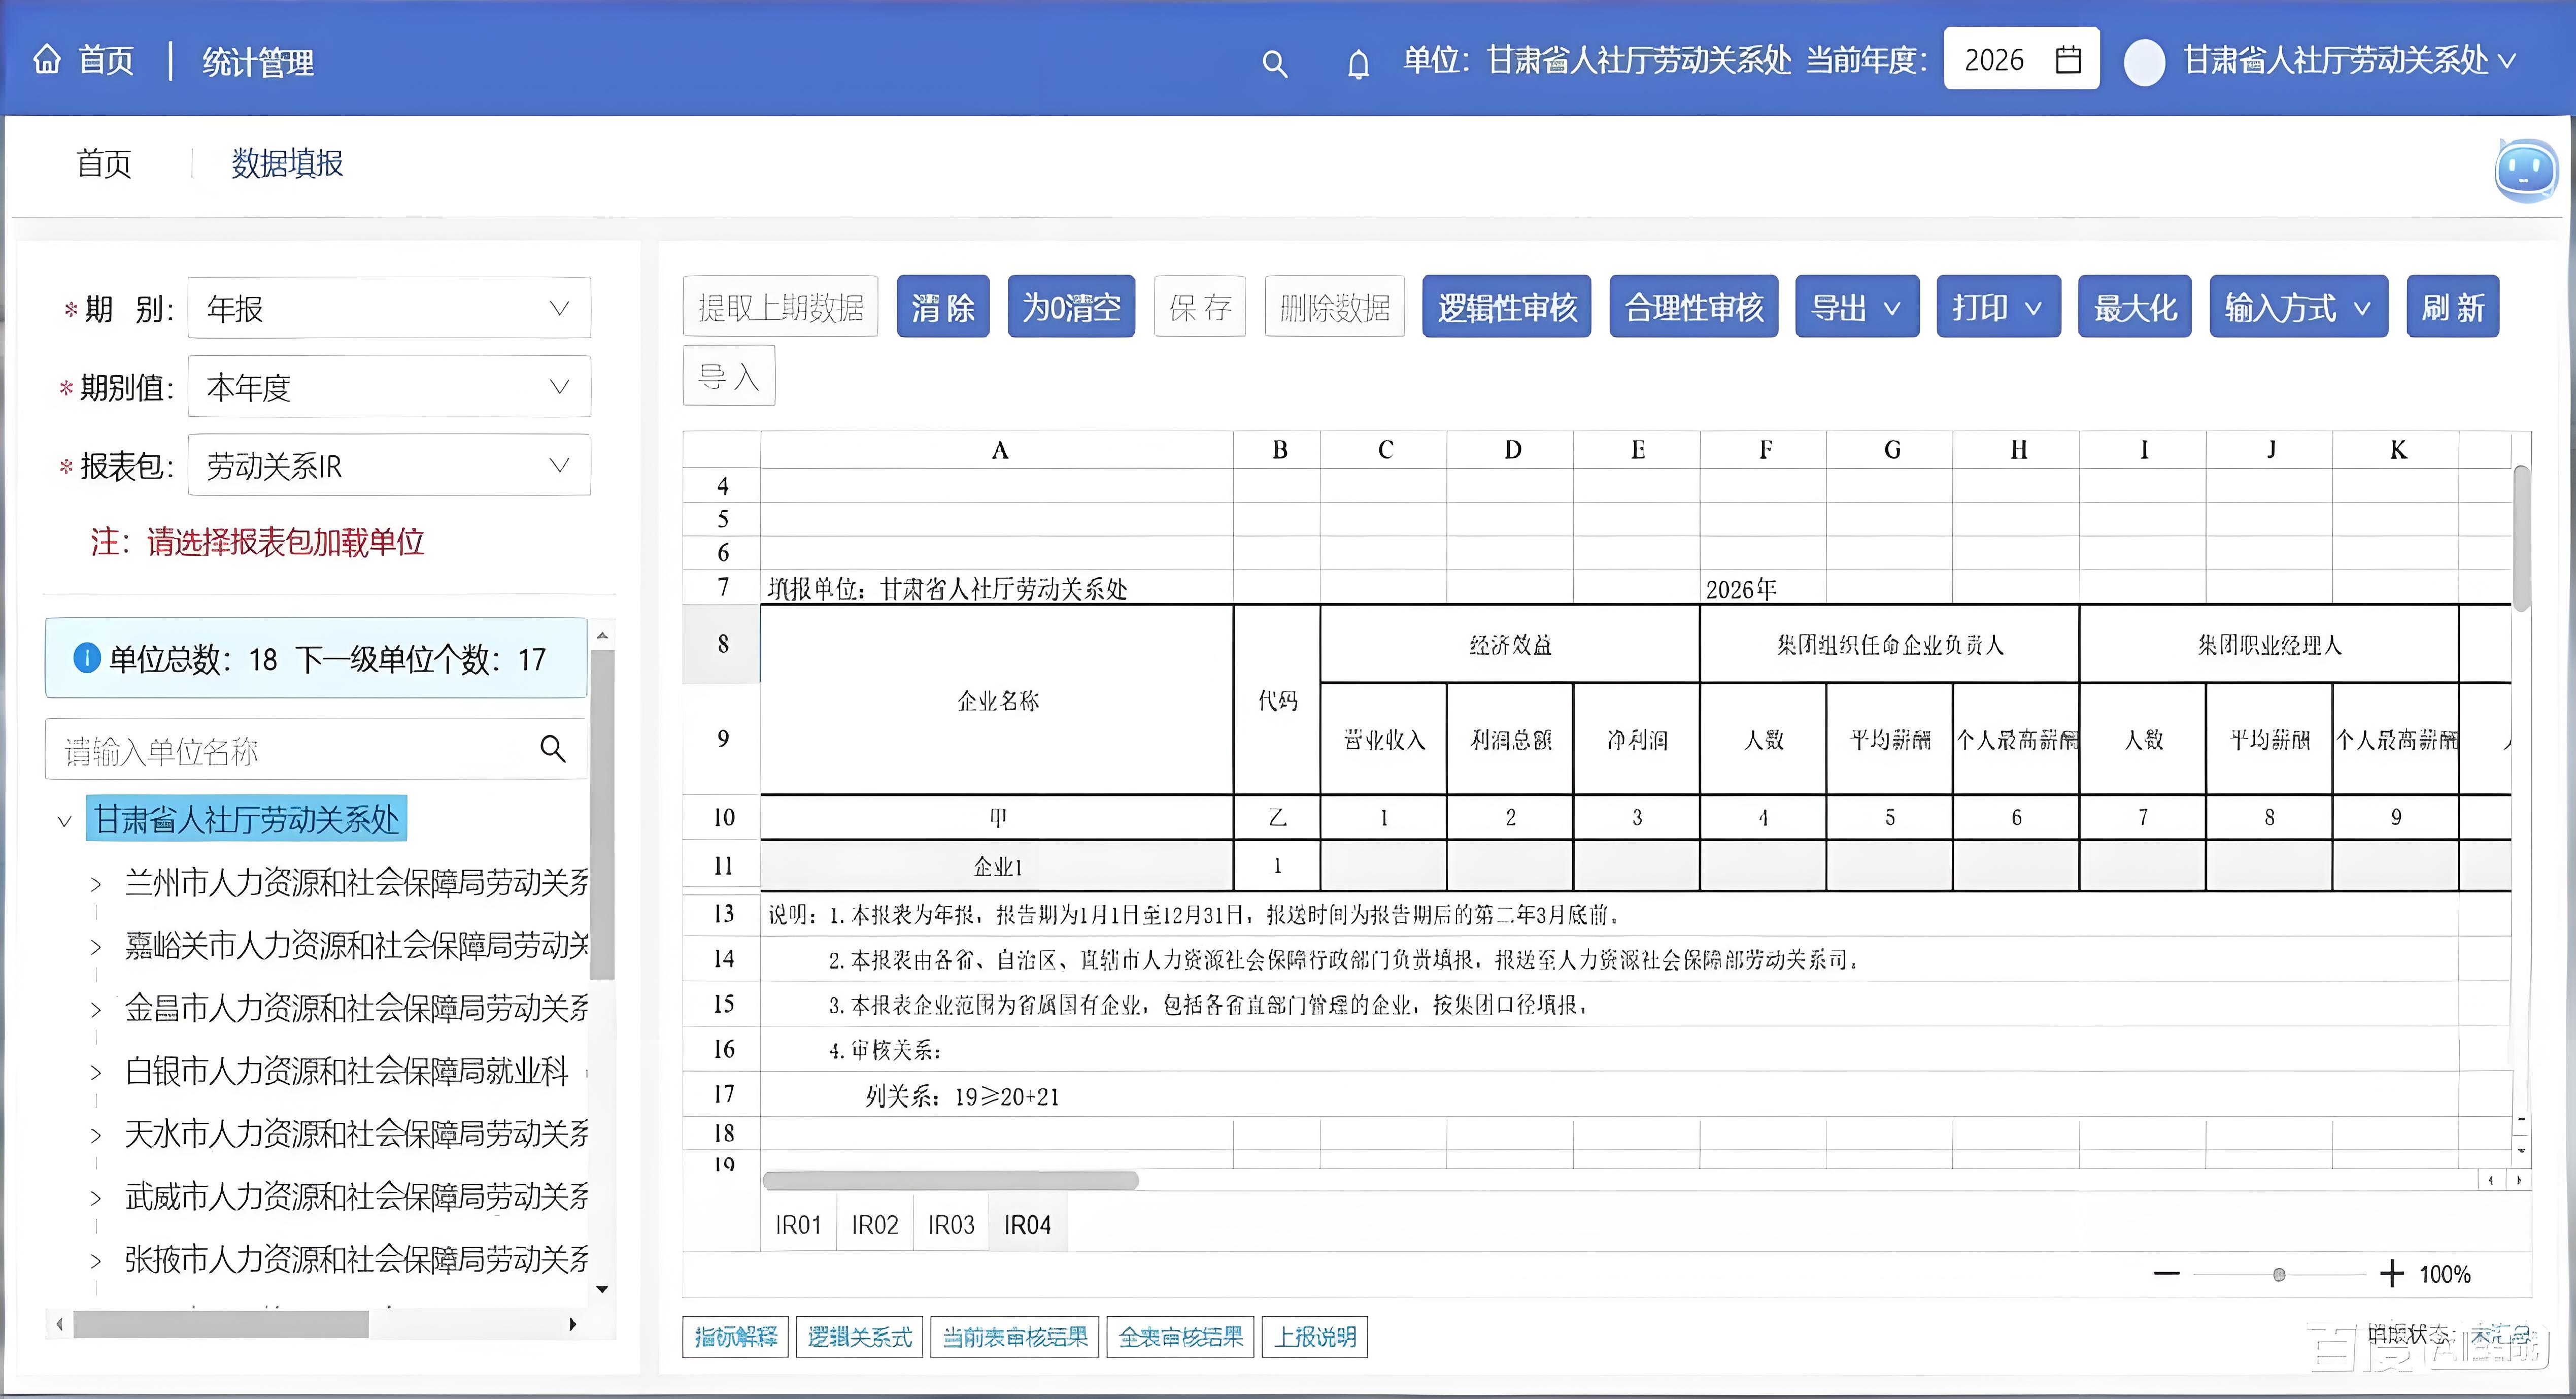
Task: Click the sheet scroll-right arrow
Action: click(x=2518, y=1180)
